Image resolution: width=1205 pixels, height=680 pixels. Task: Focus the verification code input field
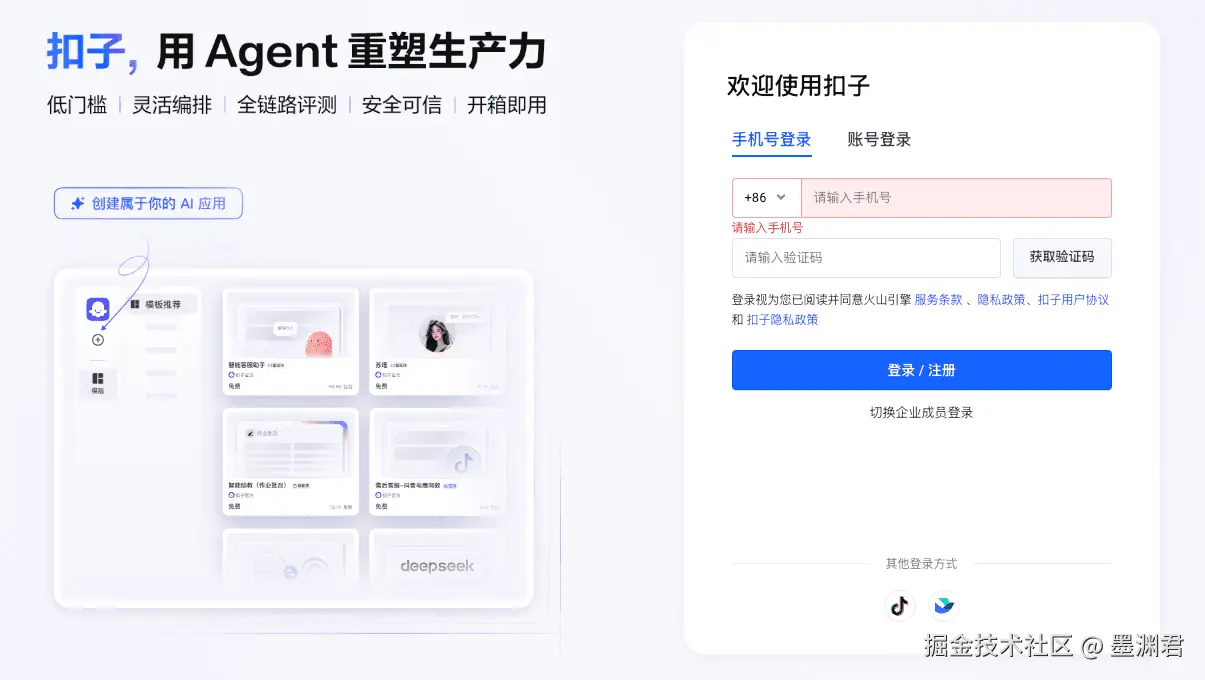866,258
